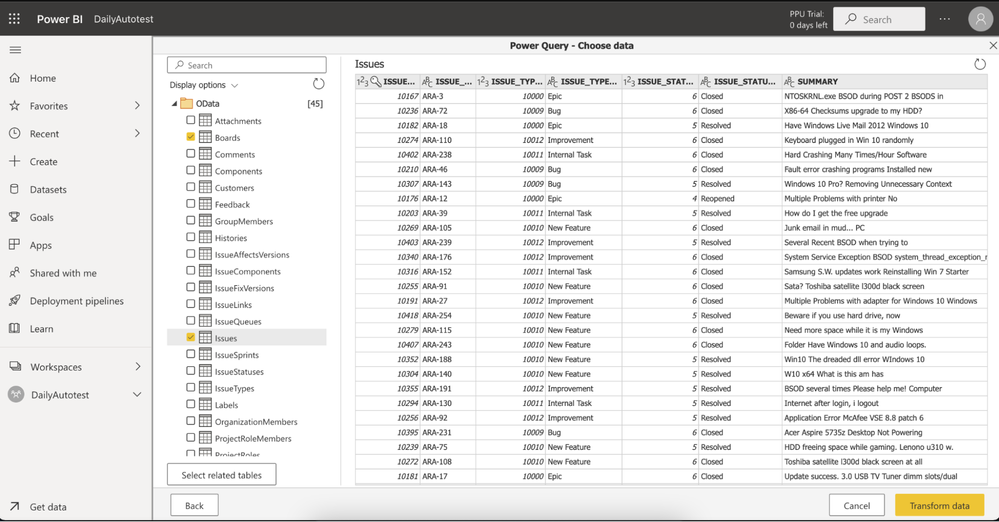Collapse the OData tree node
The height and width of the screenshot is (522, 999).
[175, 103]
